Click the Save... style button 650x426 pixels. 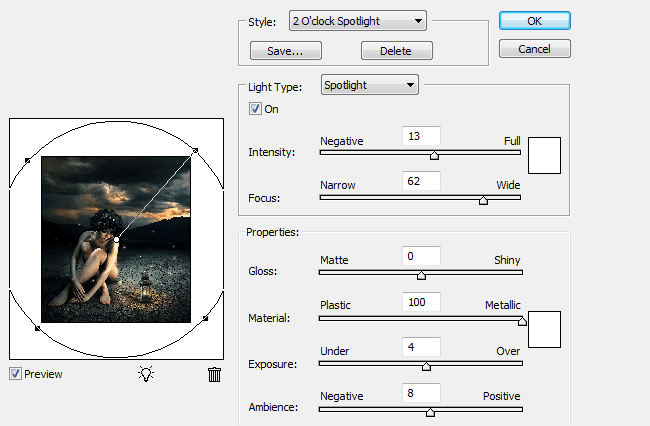(x=285, y=50)
